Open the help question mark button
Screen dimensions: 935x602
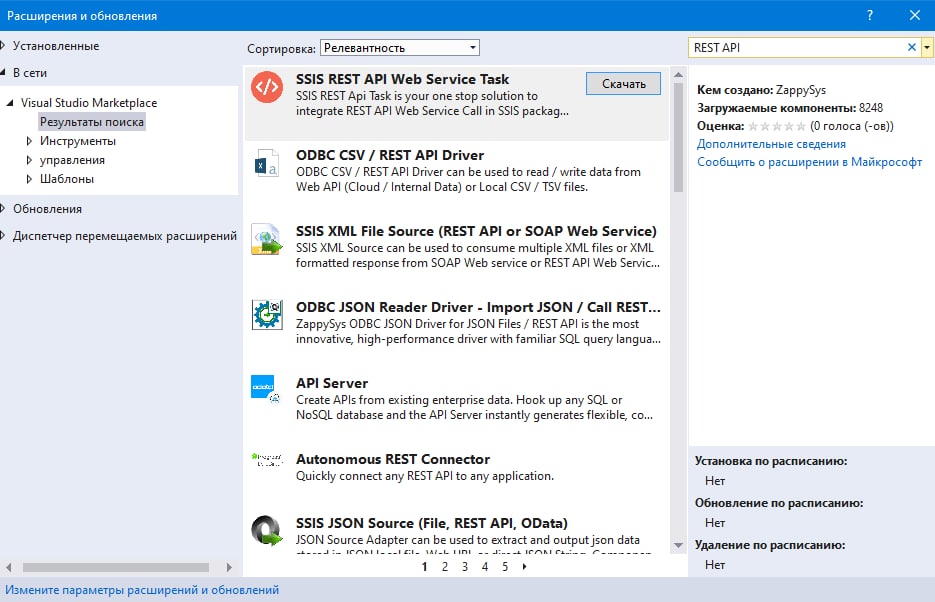(x=870, y=15)
